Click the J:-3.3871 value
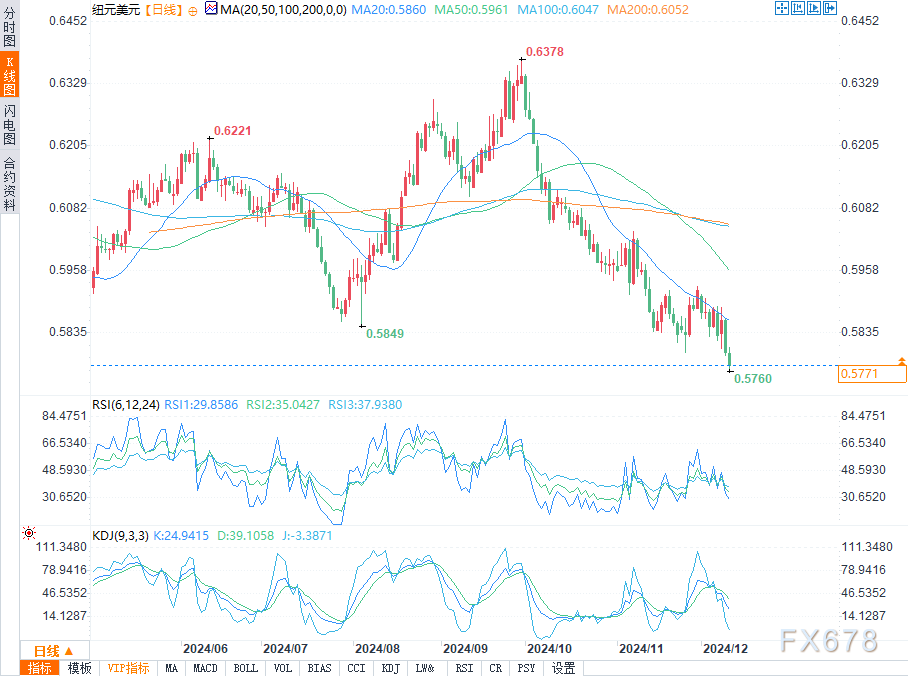The image size is (908, 676). pos(307,535)
